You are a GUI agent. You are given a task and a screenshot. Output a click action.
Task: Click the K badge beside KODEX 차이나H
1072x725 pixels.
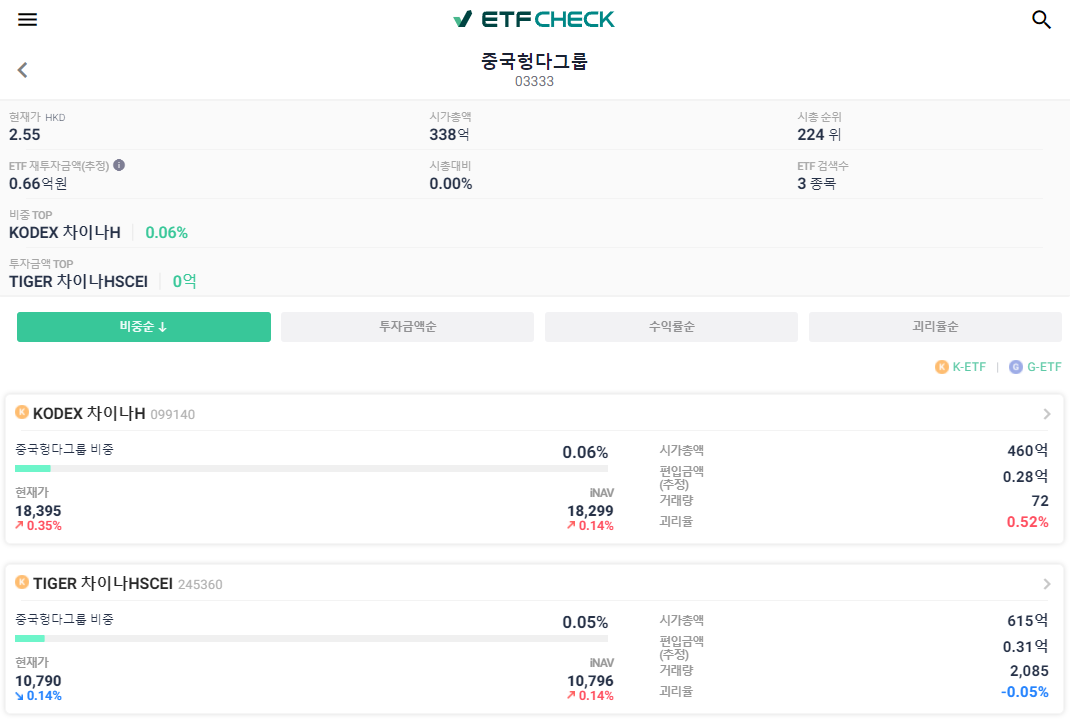coord(22,412)
